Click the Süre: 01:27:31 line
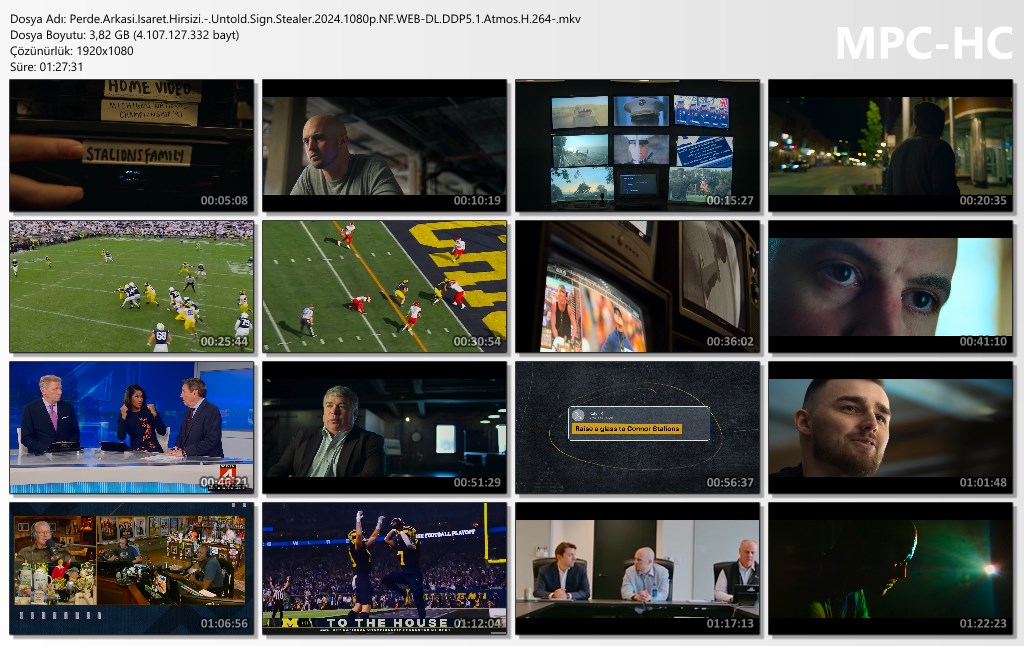 click(46, 67)
